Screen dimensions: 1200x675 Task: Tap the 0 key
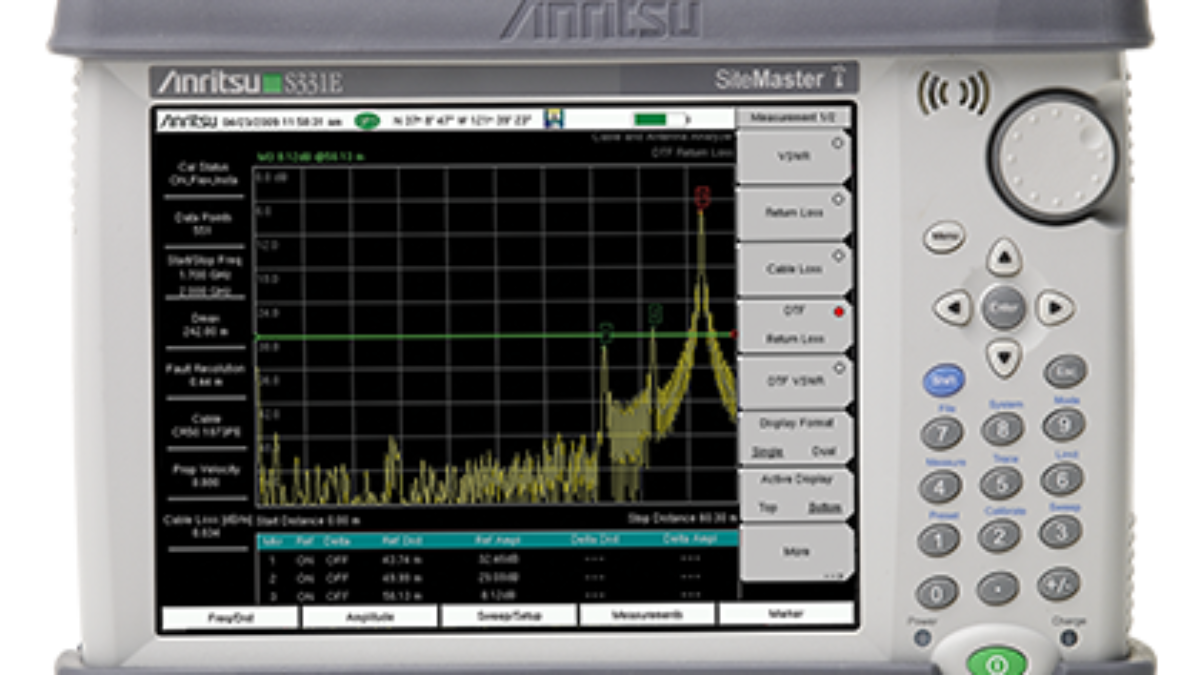pos(937,592)
